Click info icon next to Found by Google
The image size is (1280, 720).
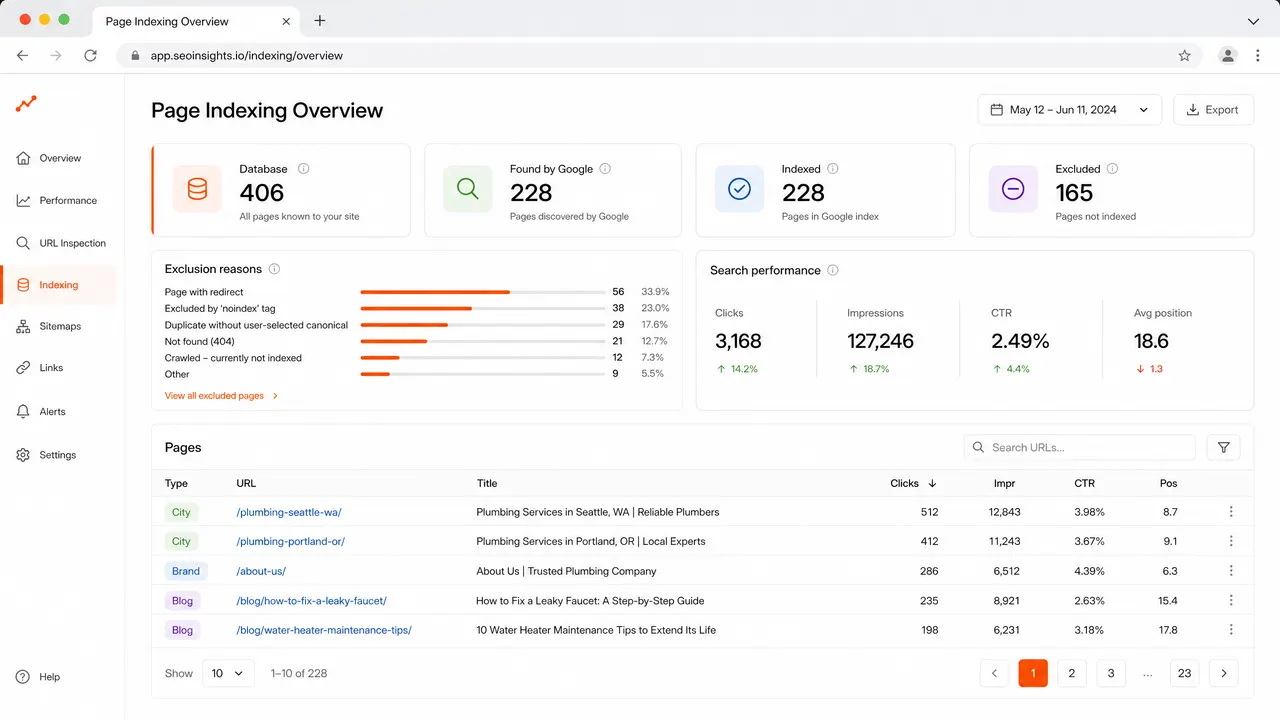(x=605, y=169)
